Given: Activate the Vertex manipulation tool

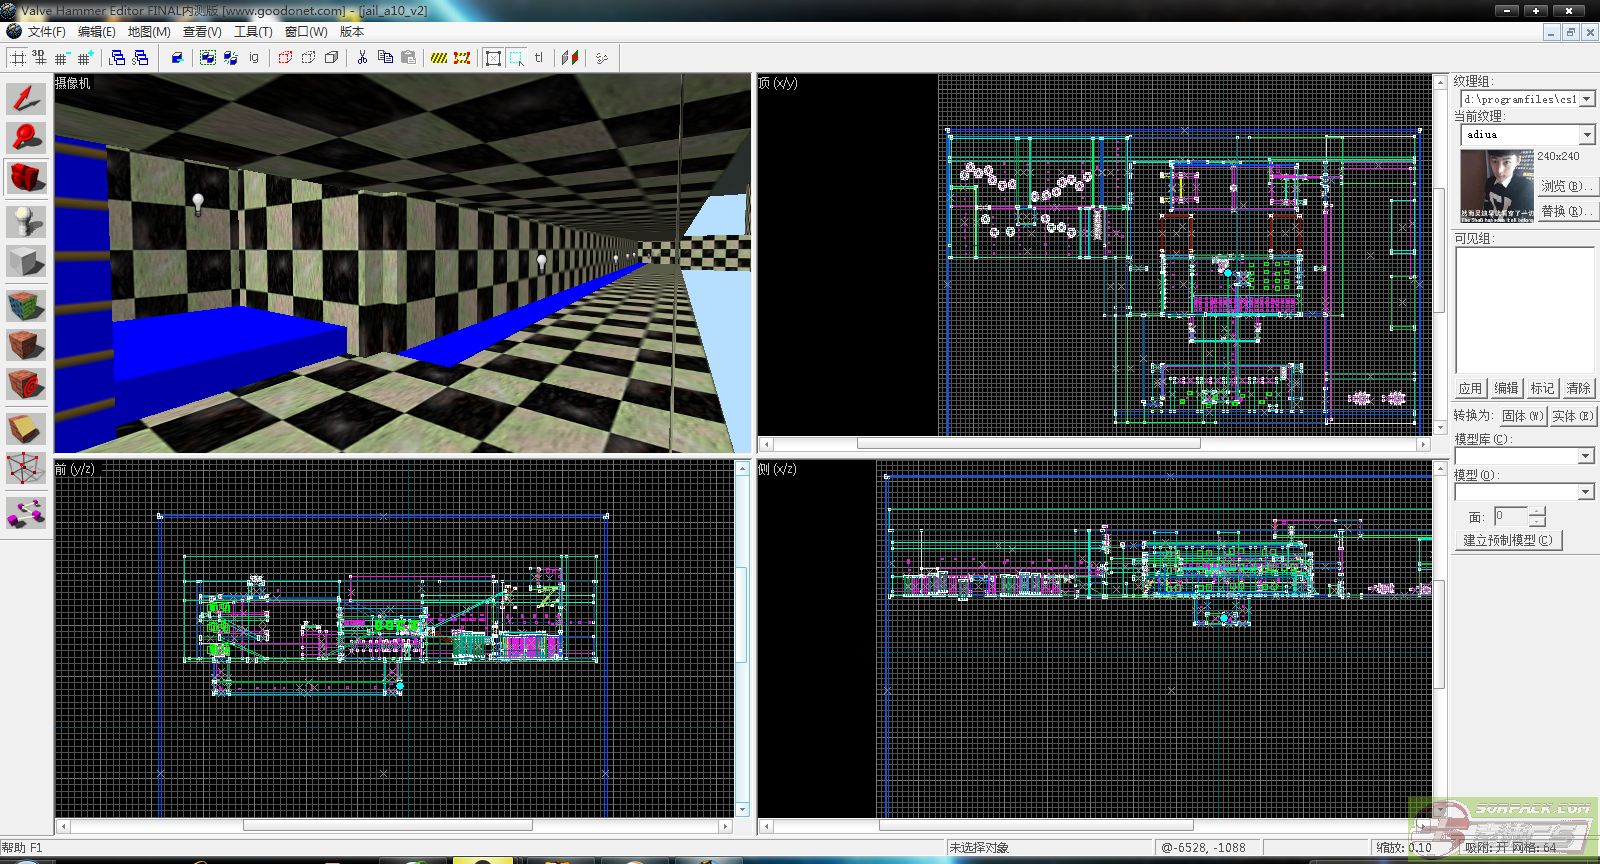Looking at the screenshot, I should 26,469.
